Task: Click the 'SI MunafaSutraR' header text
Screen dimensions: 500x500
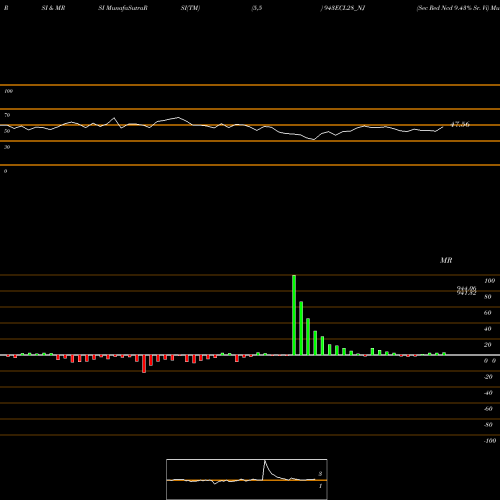Action: tap(123, 8)
